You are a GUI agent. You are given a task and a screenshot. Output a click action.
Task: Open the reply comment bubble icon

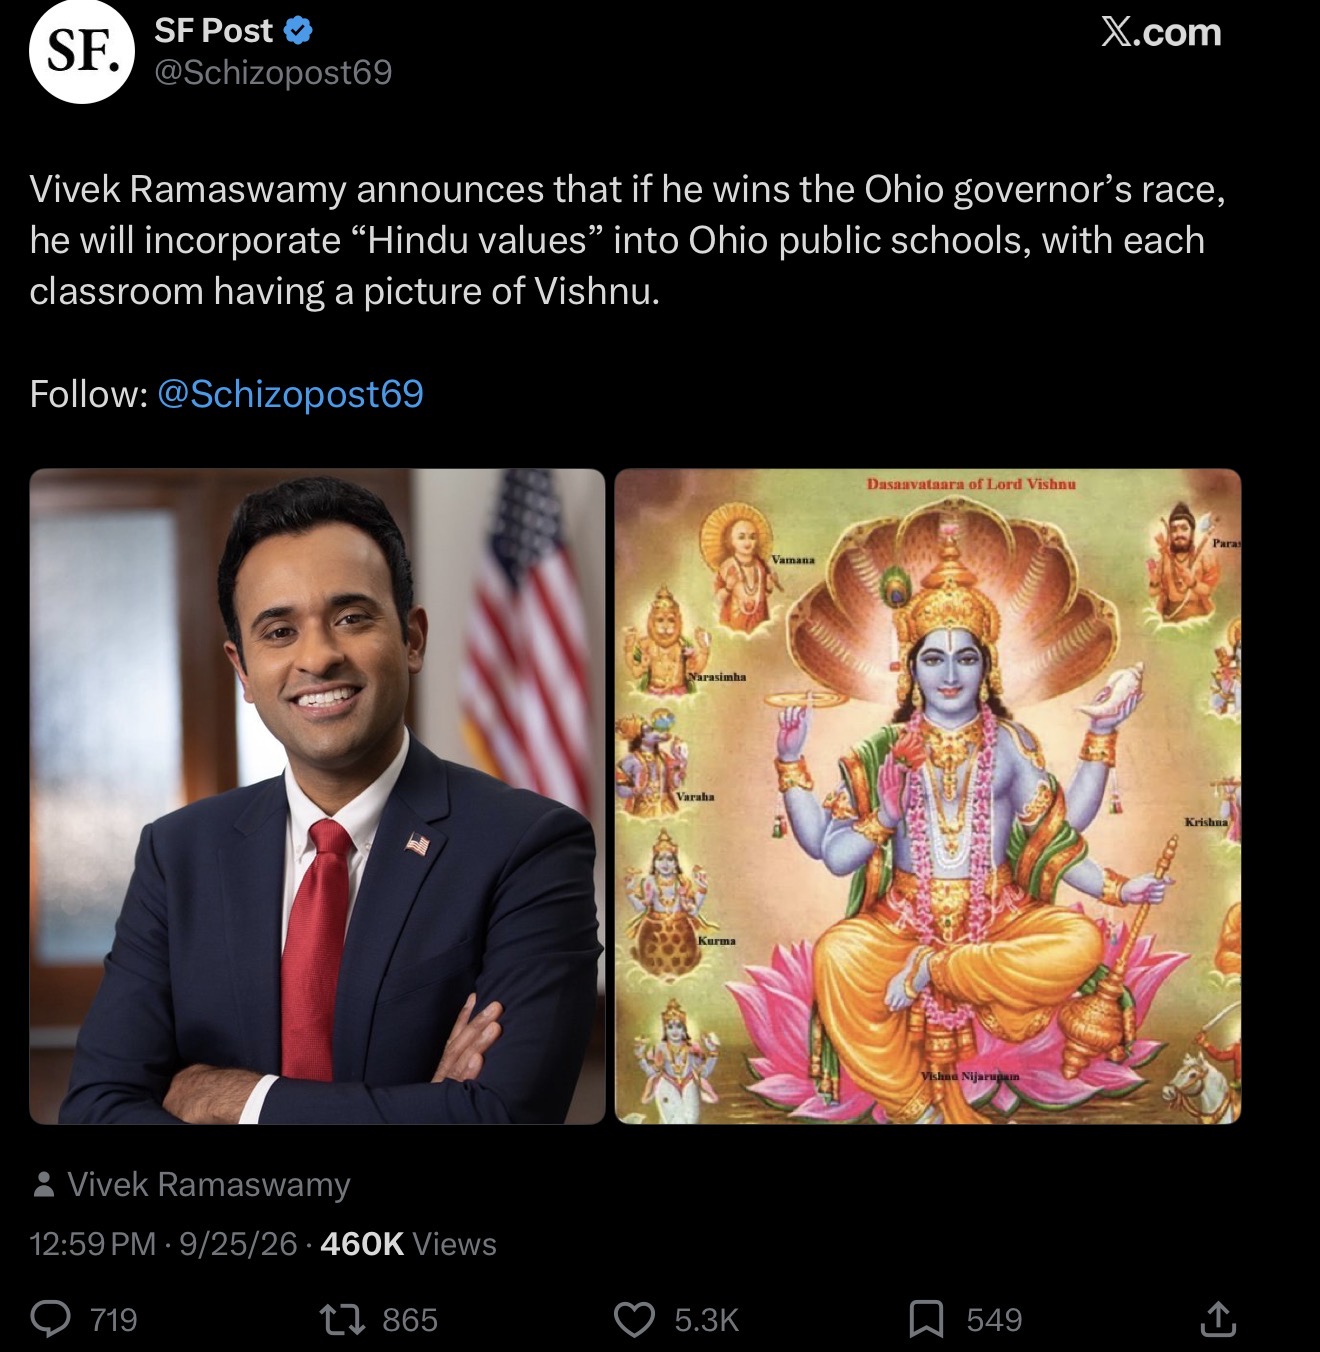click(51, 1319)
